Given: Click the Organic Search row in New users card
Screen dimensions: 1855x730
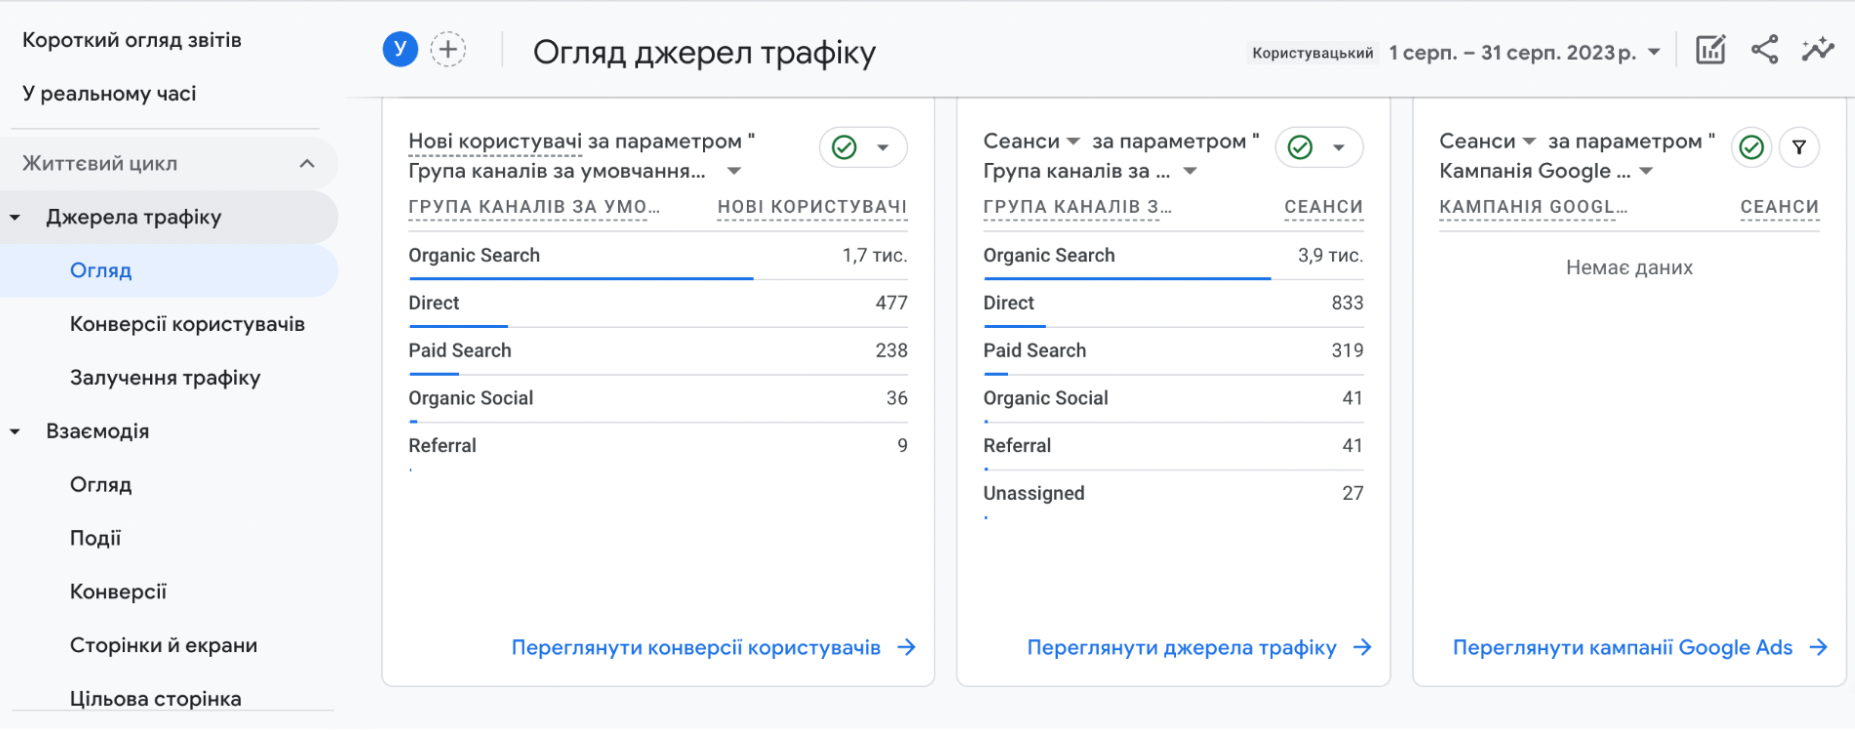Looking at the screenshot, I should pyautogui.click(x=474, y=256).
